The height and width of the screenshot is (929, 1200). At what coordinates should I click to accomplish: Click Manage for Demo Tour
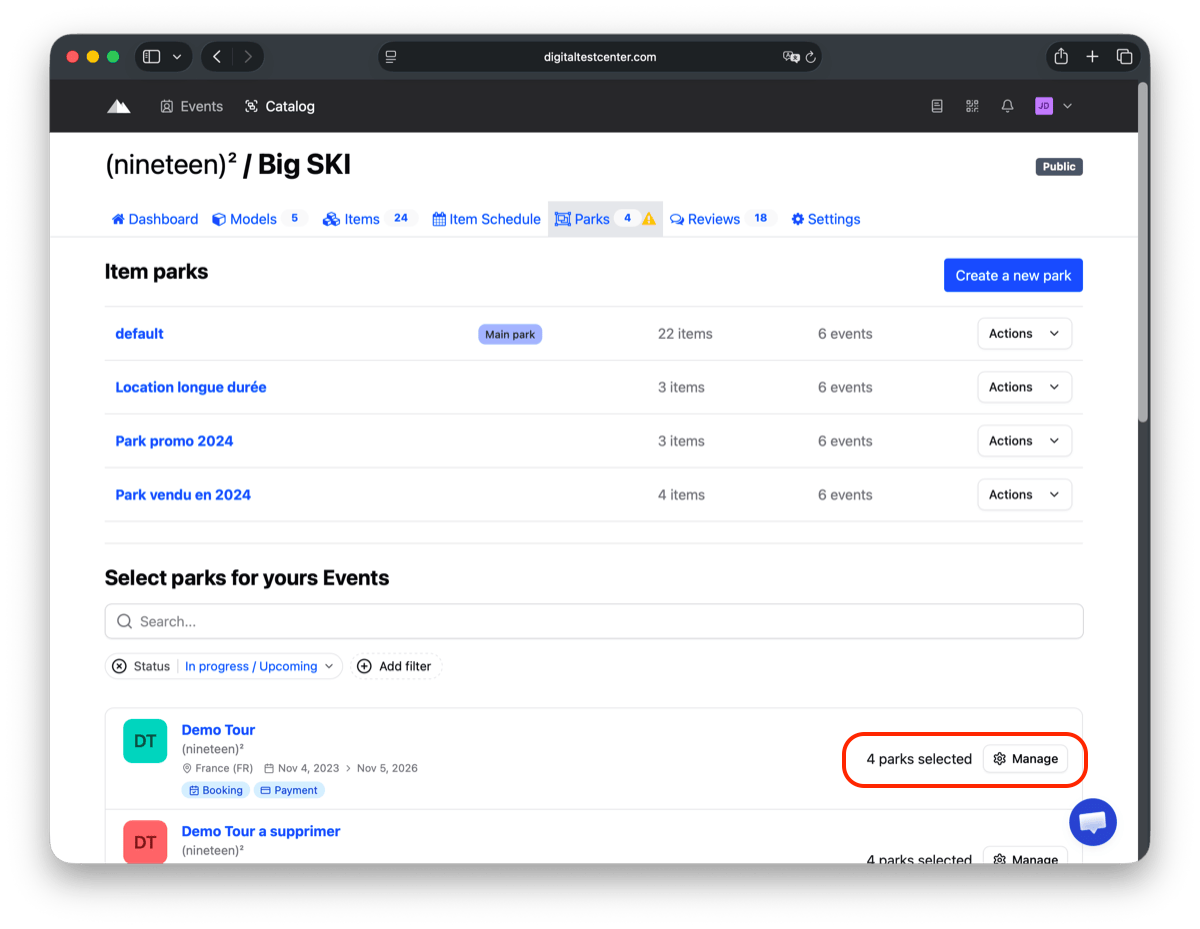pyautogui.click(x=1025, y=759)
